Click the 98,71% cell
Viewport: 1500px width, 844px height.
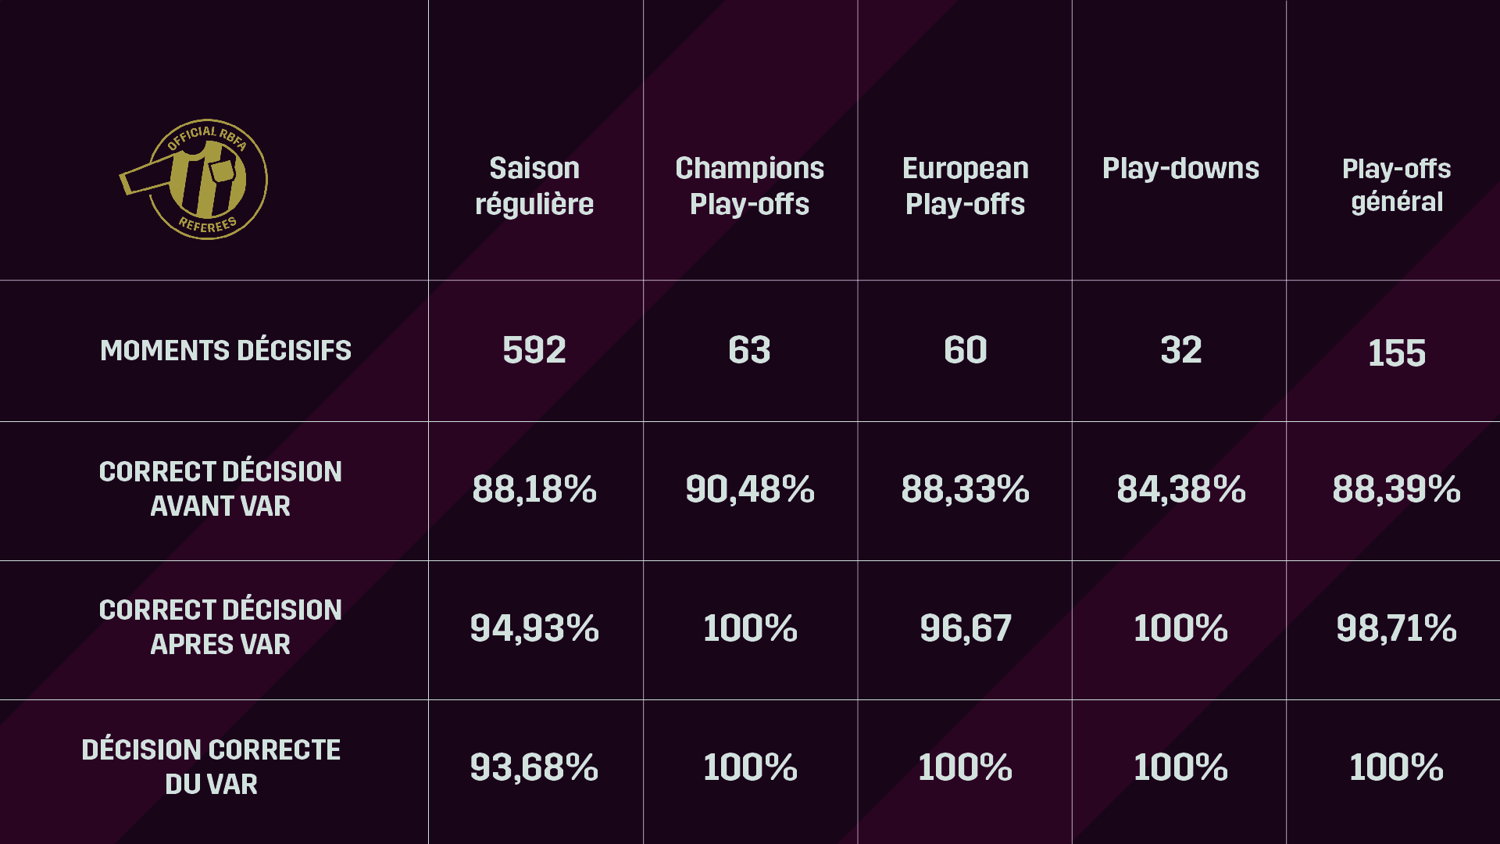coord(1396,628)
